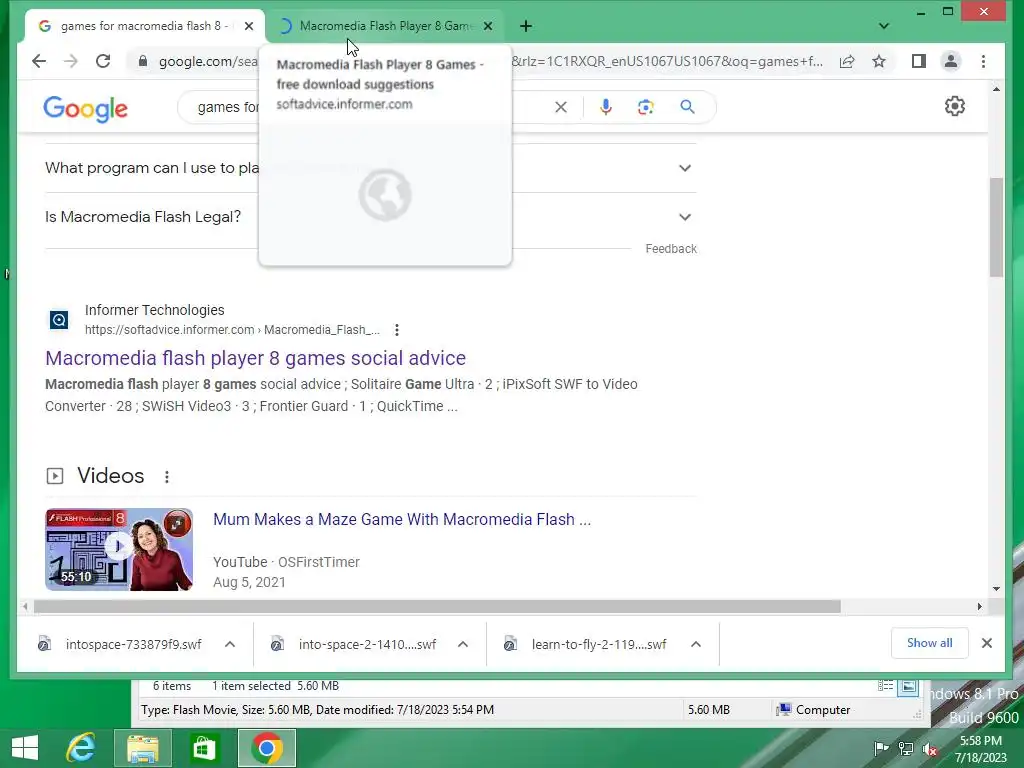Switch to Macromedia Flash Player 8 Games tab
The image size is (1024, 768).
click(x=385, y=26)
